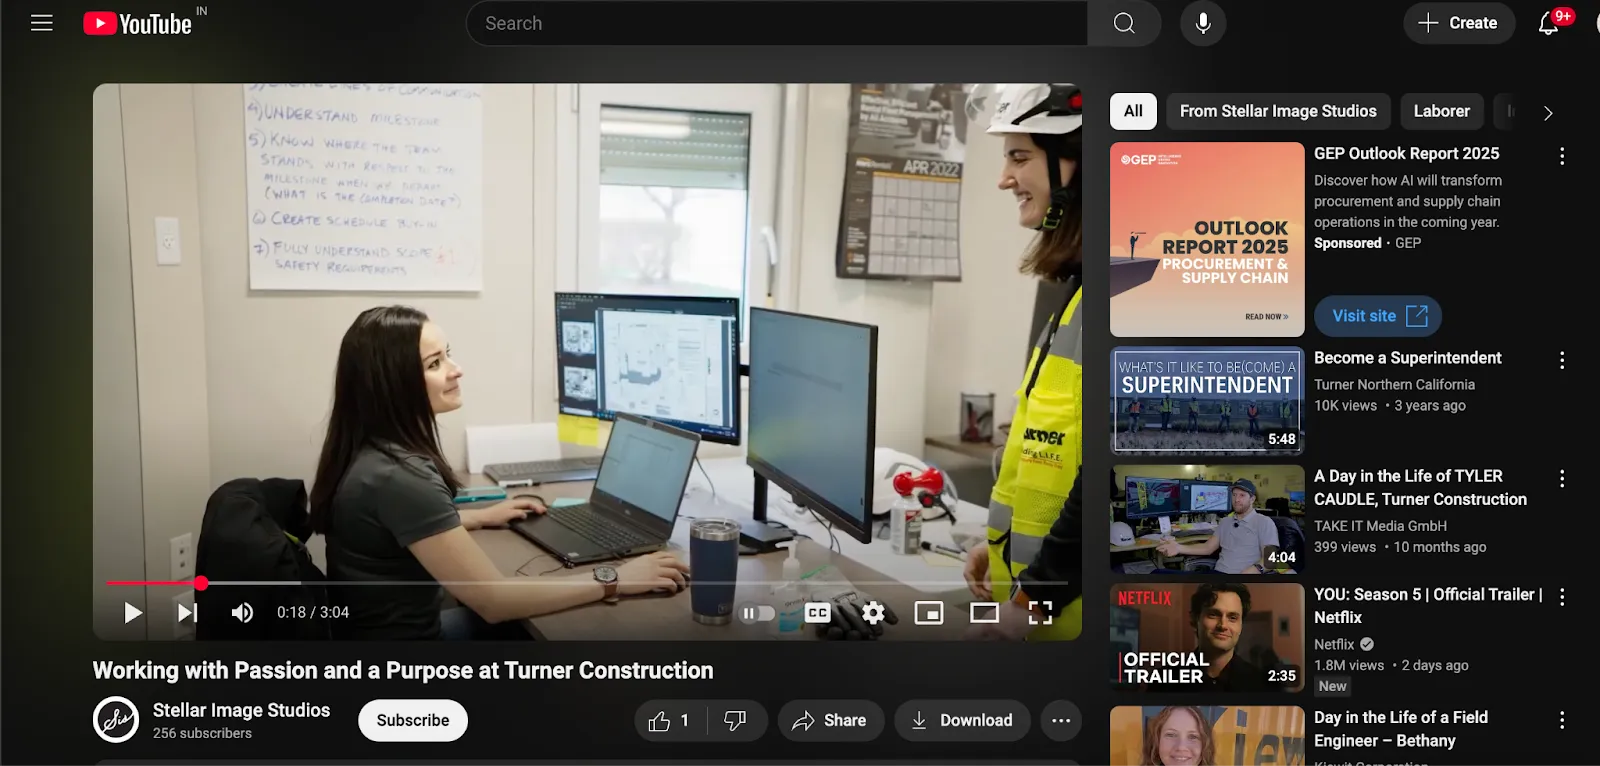The image size is (1600, 766).
Task: Open Tyler Caudle day in life thumbnail
Action: click(x=1207, y=519)
